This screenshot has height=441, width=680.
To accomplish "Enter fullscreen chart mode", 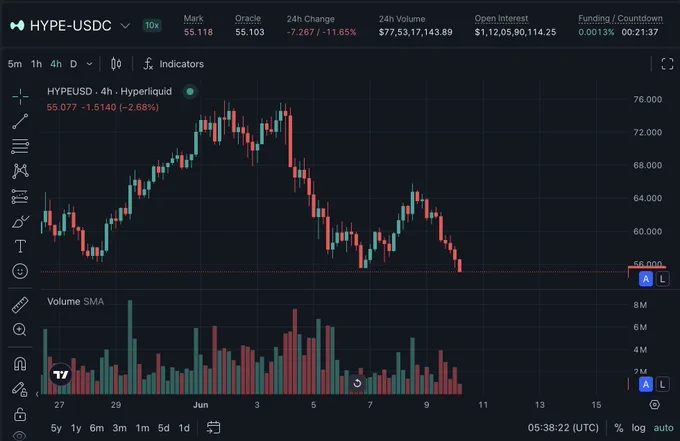I will (667, 64).
